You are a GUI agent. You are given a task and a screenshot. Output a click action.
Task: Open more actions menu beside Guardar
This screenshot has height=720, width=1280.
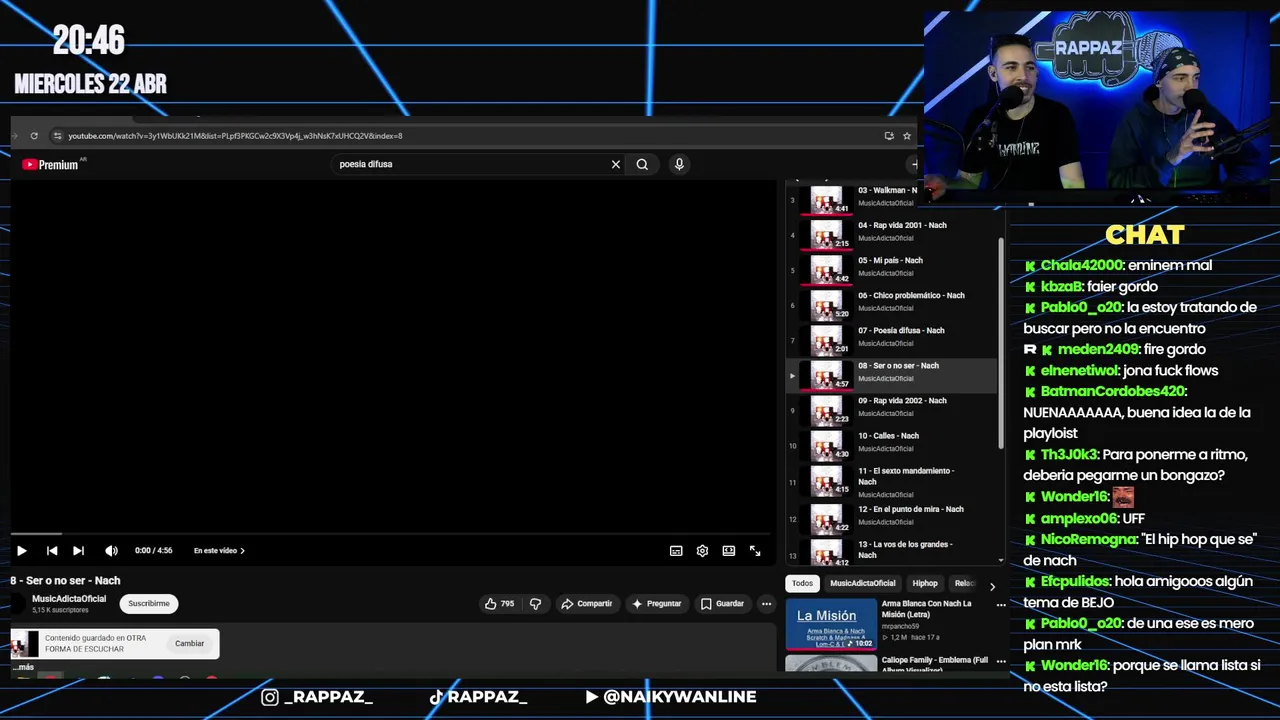point(766,604)
